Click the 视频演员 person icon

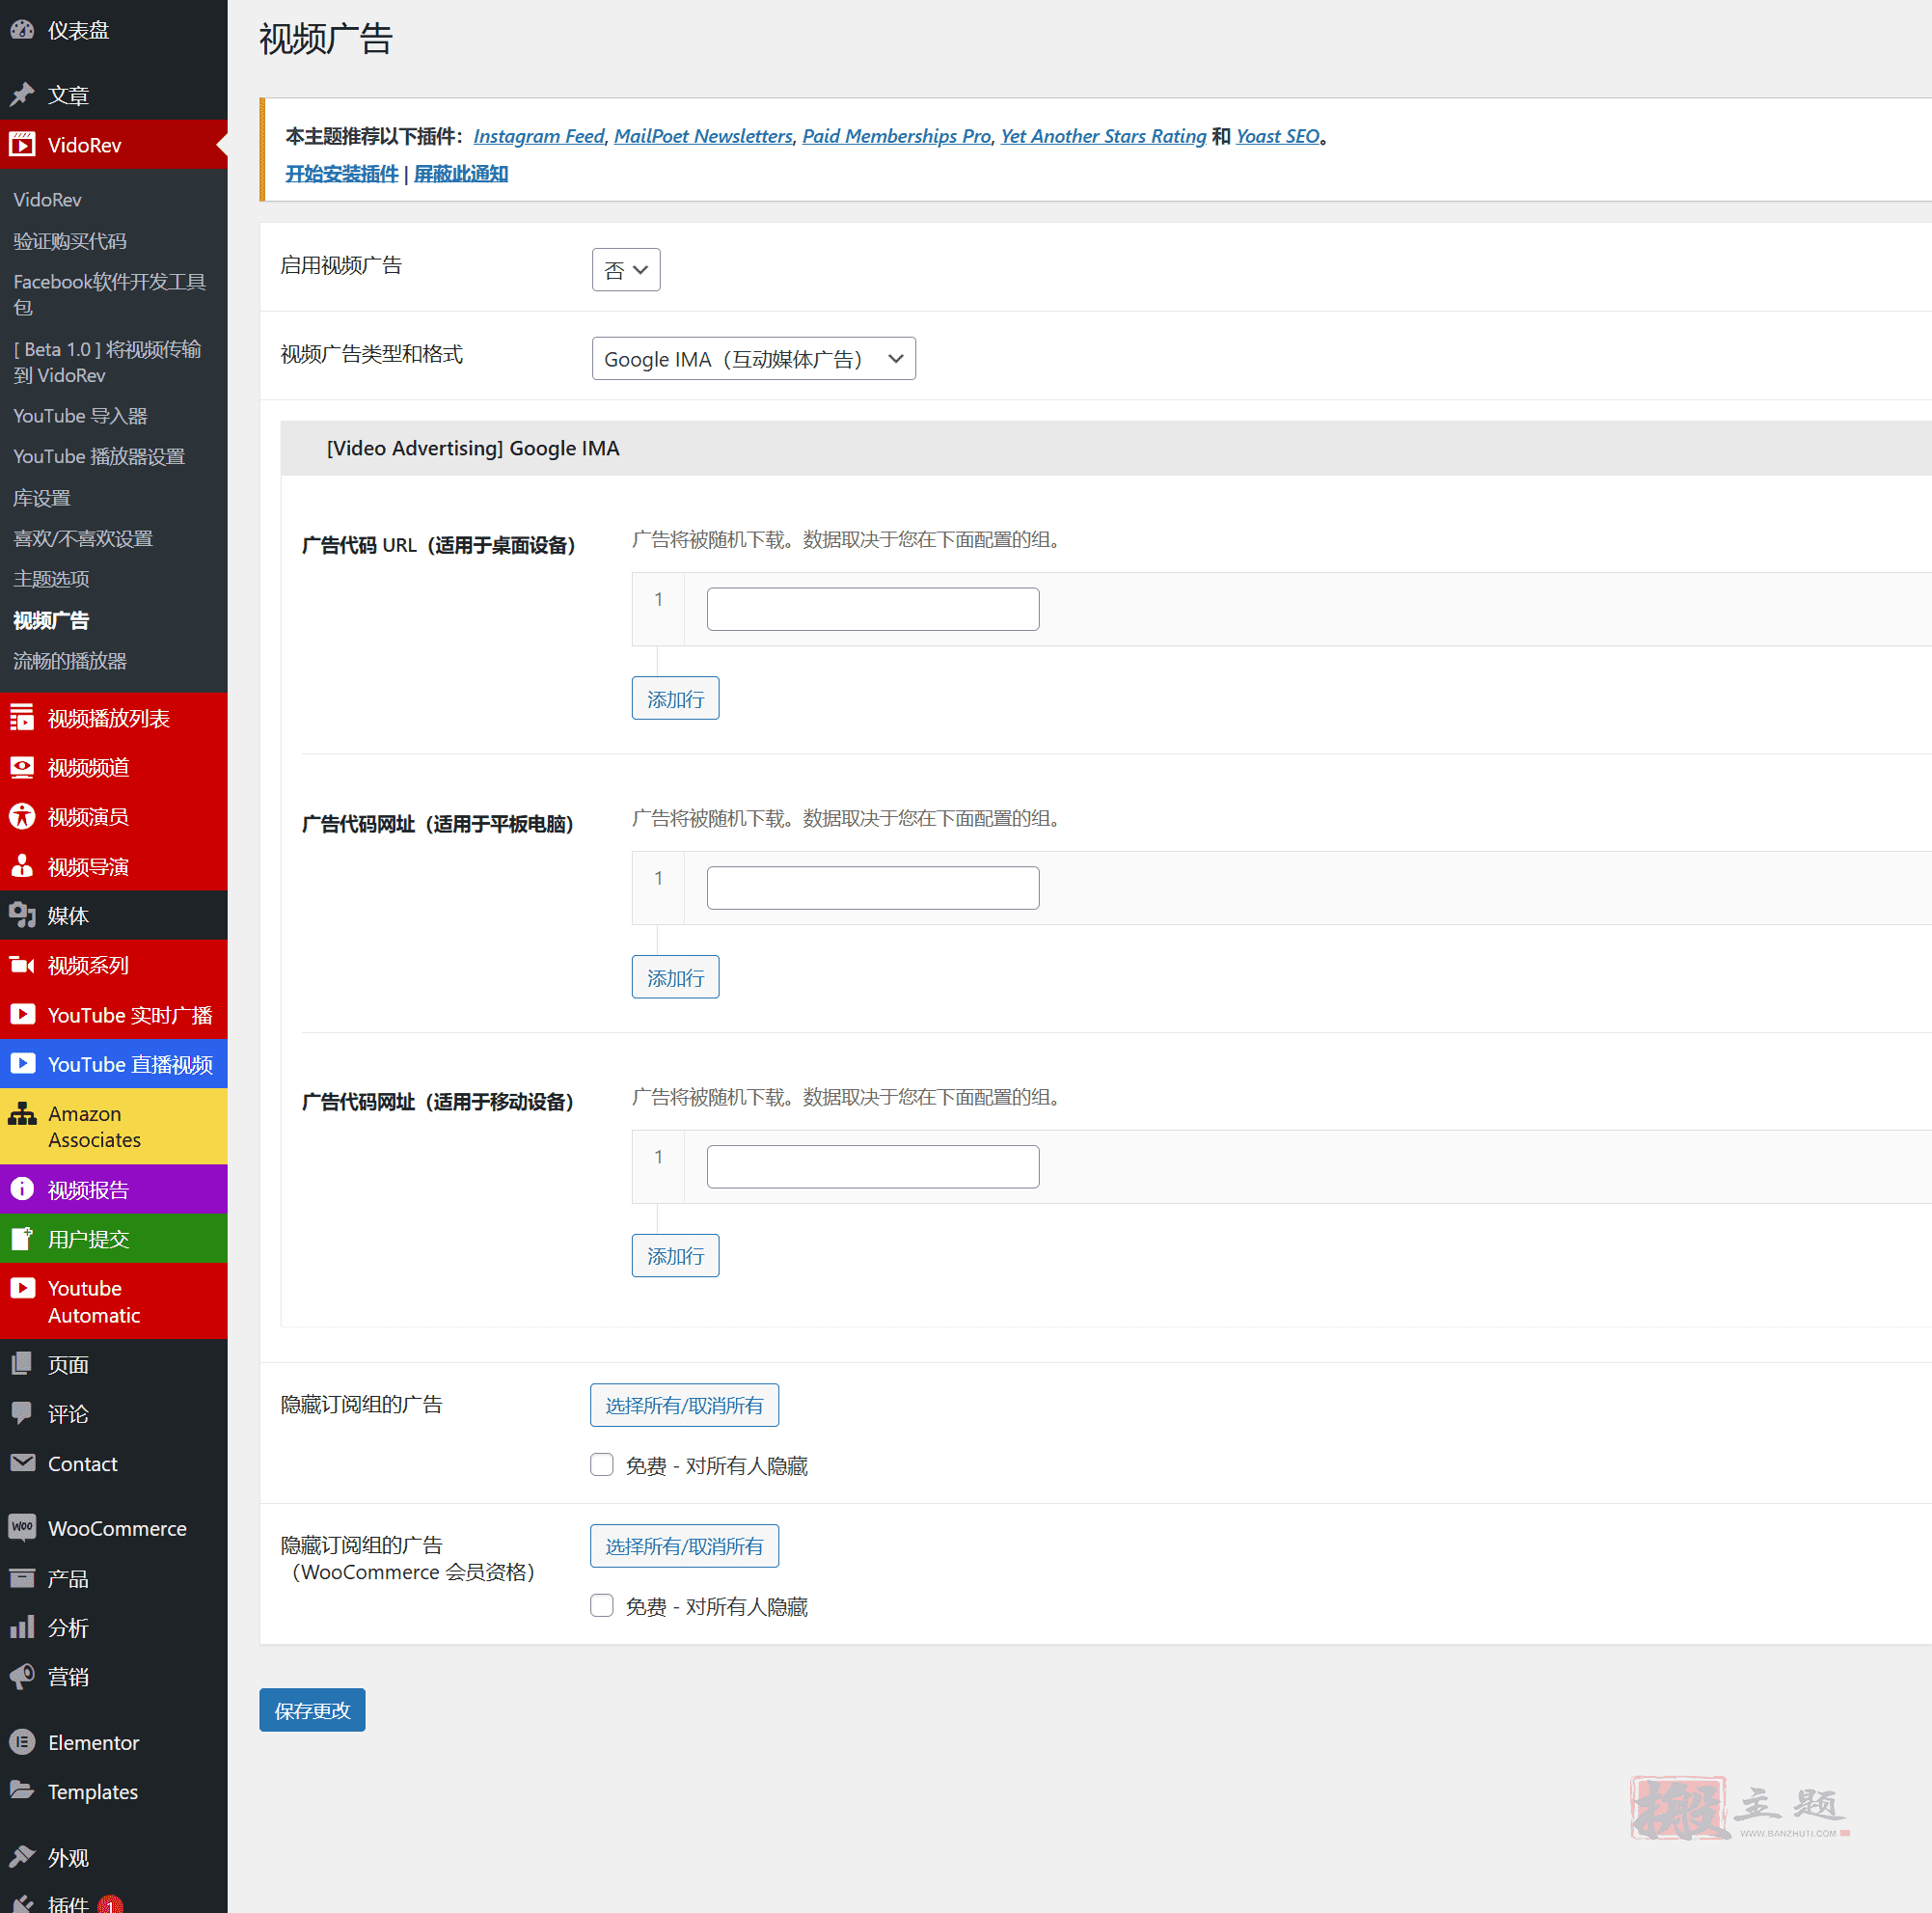[22, 816]
